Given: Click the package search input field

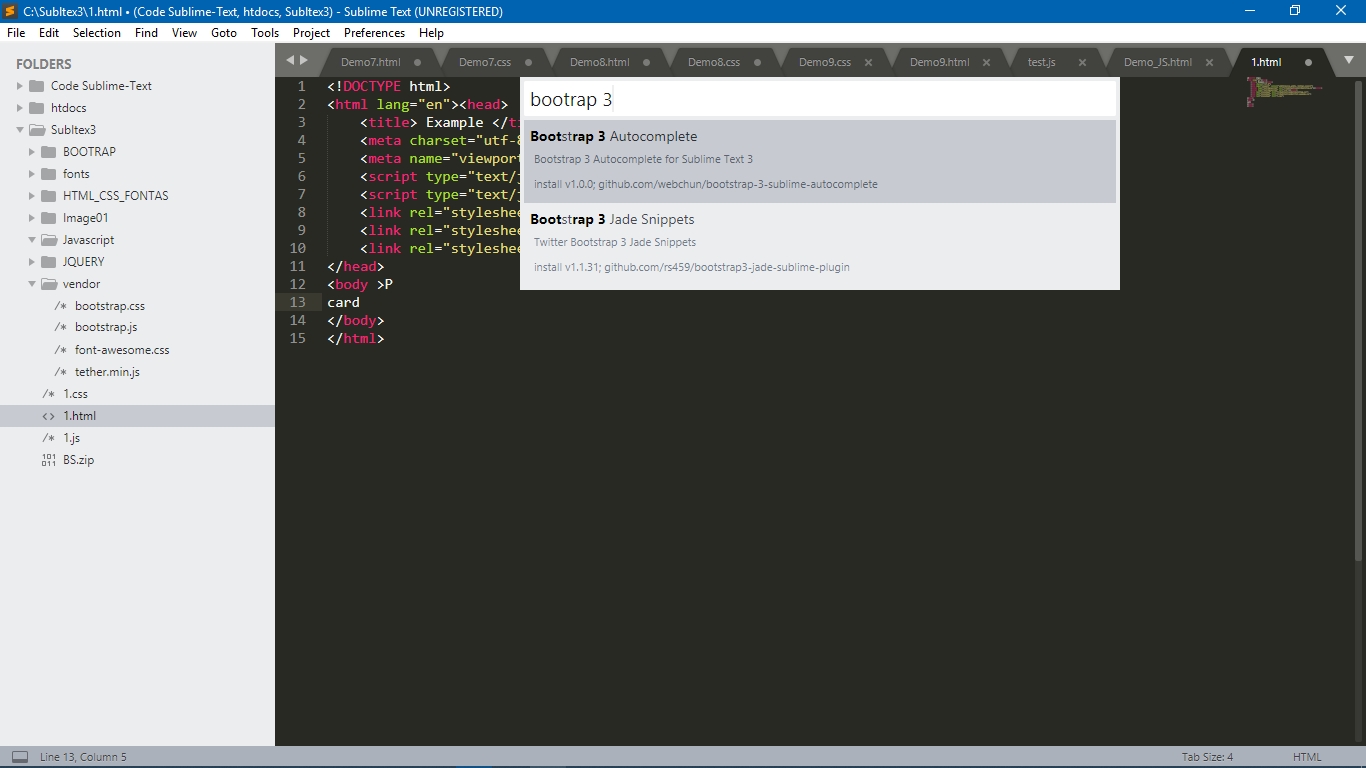Looking at the screenshot, I should click(819, 99).
